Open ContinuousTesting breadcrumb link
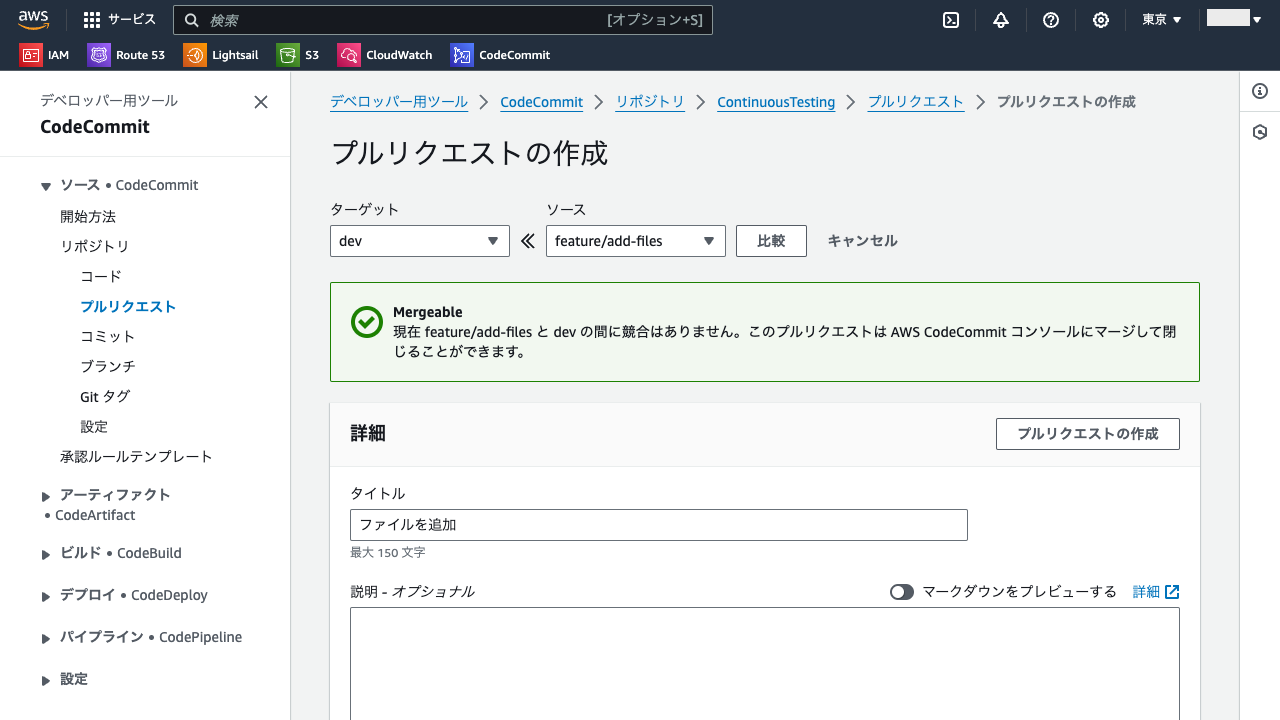The height and width of the screenshot is (720, 1280). [x=776, y=102]
